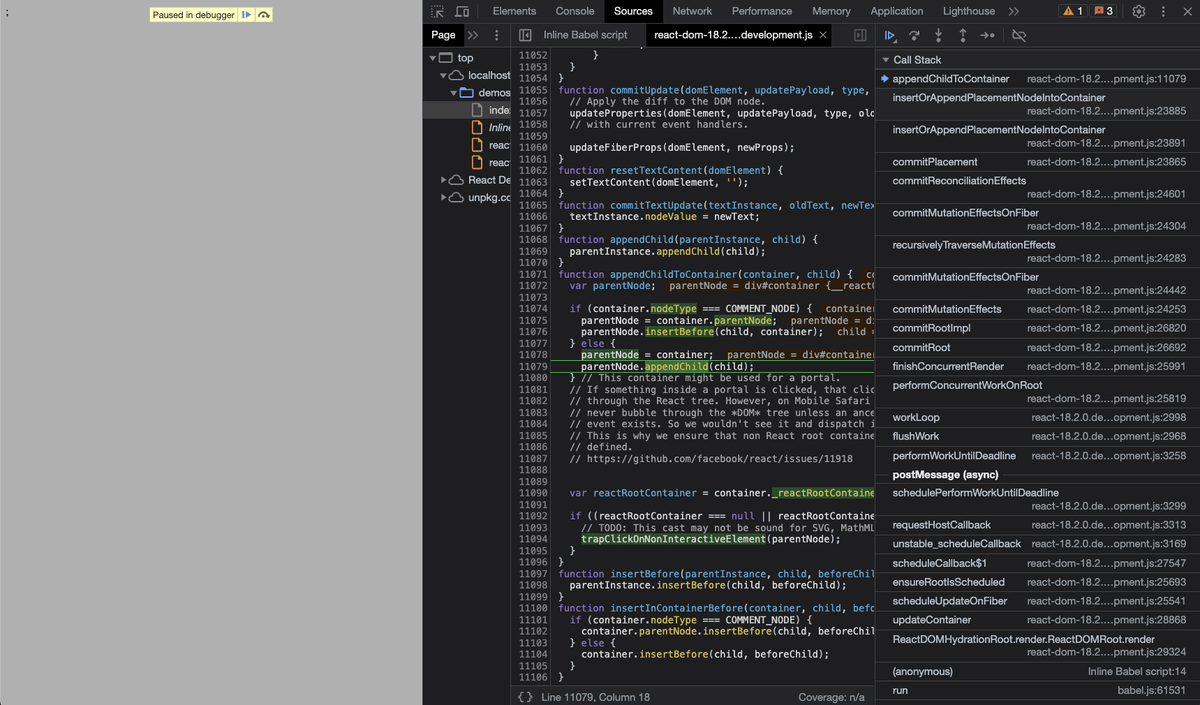Open navigator pane three-dot menu
Viewport: 1200px width, 705px height.
pos(497,35)
